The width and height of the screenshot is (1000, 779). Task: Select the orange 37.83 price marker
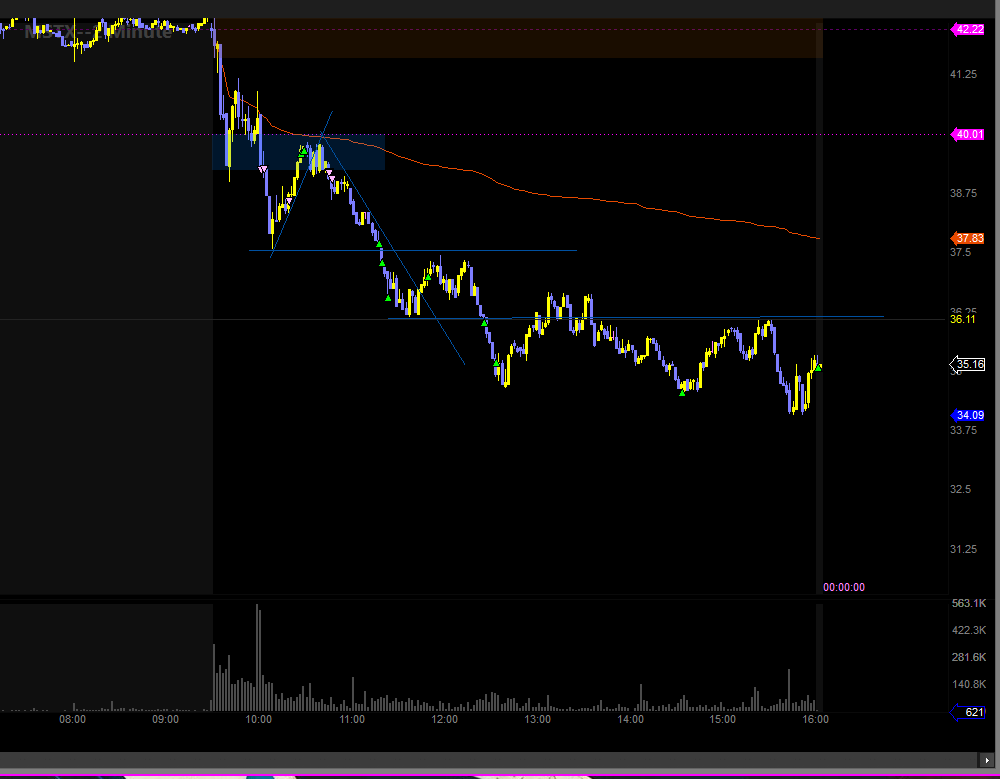click(x=968, y=239)
